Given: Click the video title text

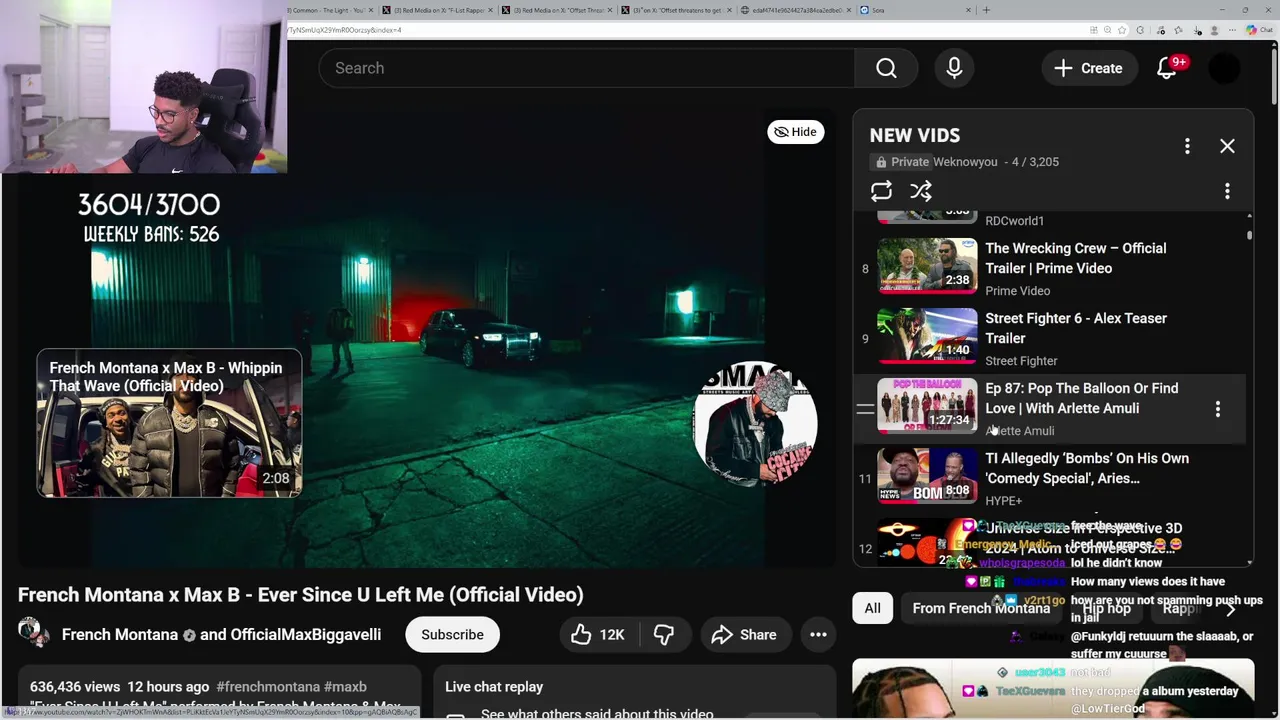Looking at the screenshot, I should click(300, 595).
